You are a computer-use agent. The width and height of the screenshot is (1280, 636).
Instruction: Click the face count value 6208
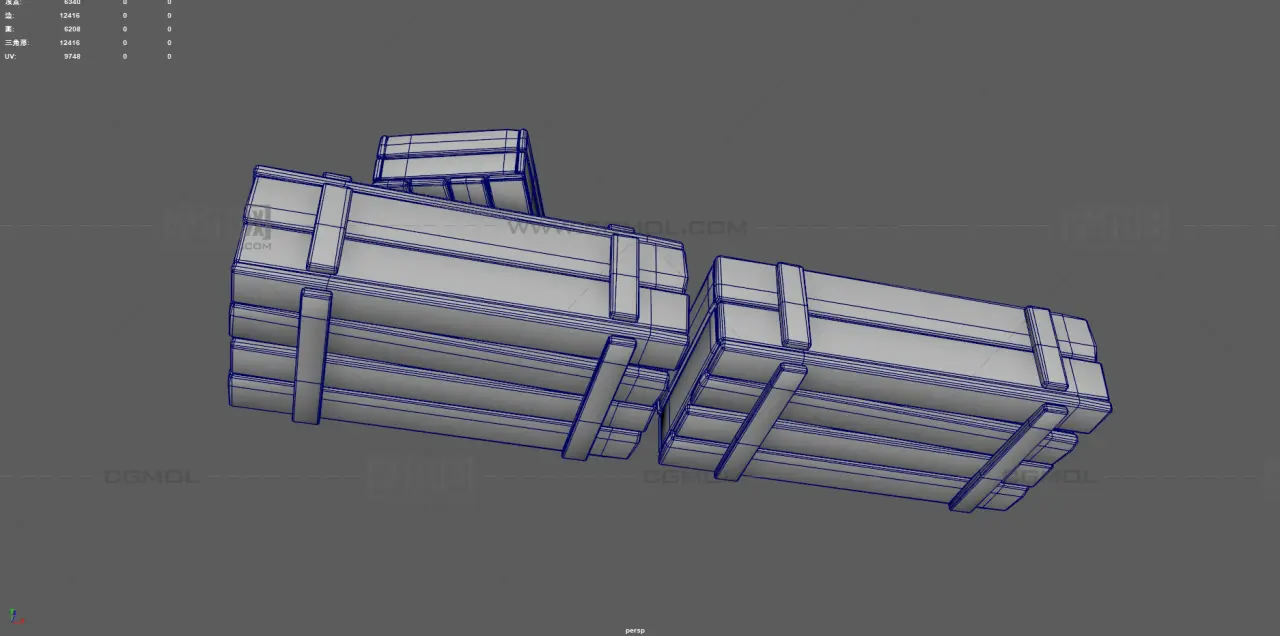(x=71, y=29)
